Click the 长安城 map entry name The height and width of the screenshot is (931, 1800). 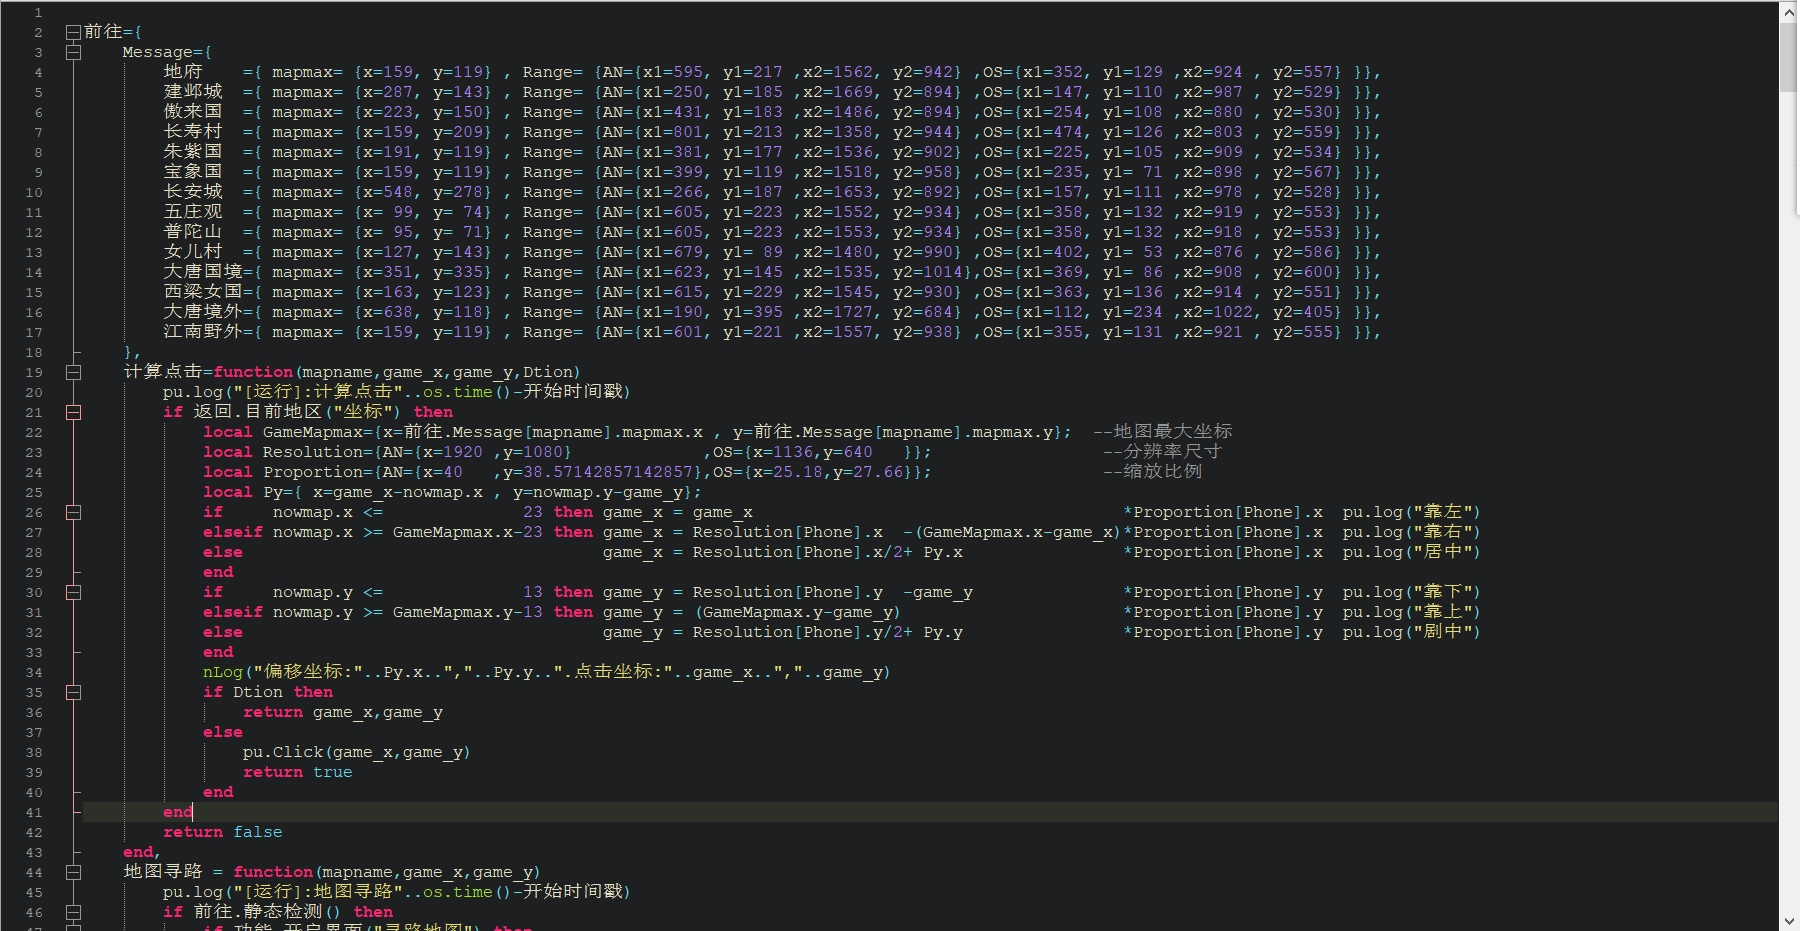[193, 192]
